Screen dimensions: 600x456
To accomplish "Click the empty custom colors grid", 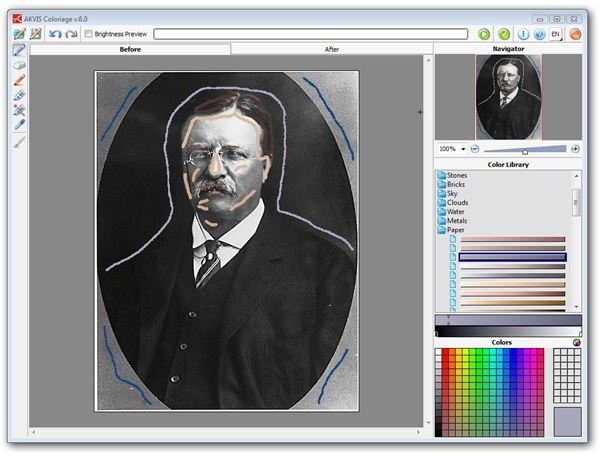I will 567,376.
